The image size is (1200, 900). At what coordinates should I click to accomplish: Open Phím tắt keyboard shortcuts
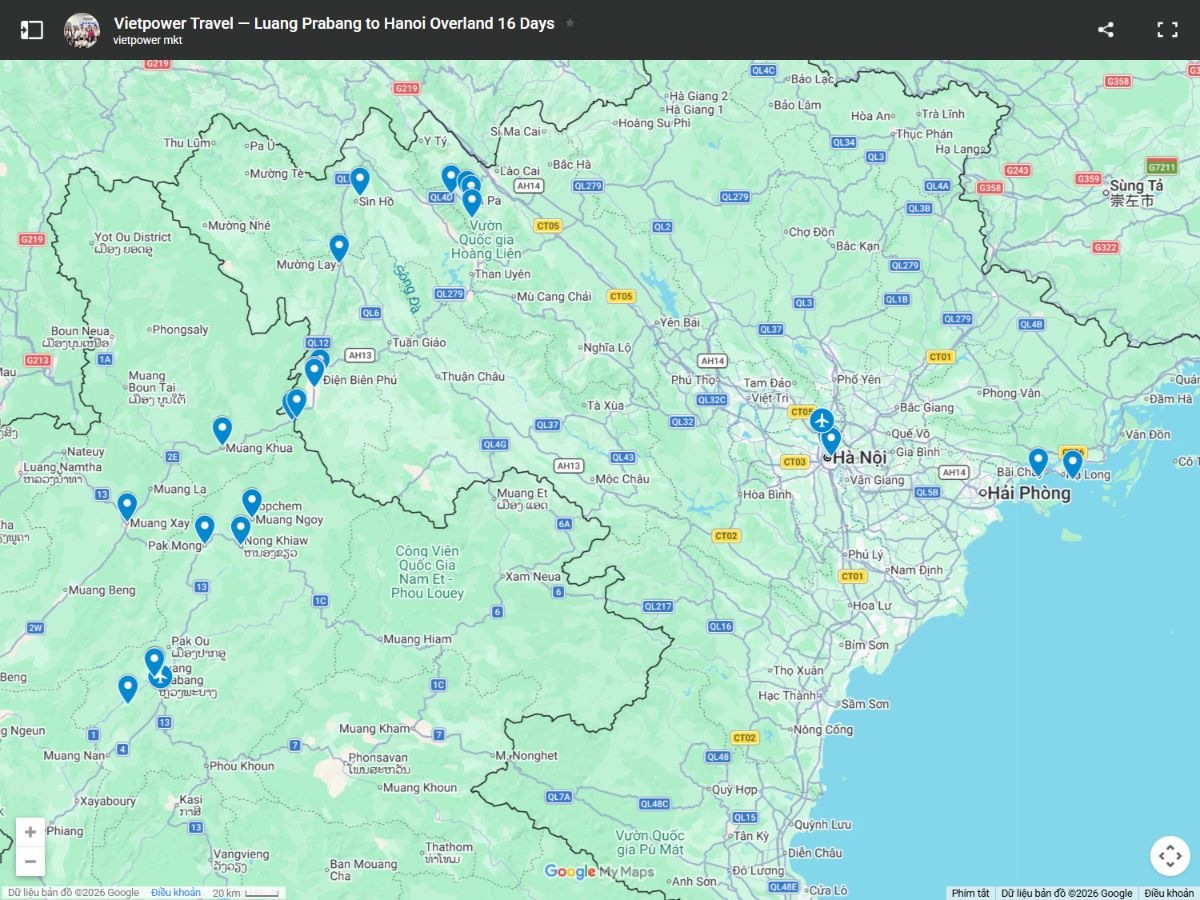970,893
